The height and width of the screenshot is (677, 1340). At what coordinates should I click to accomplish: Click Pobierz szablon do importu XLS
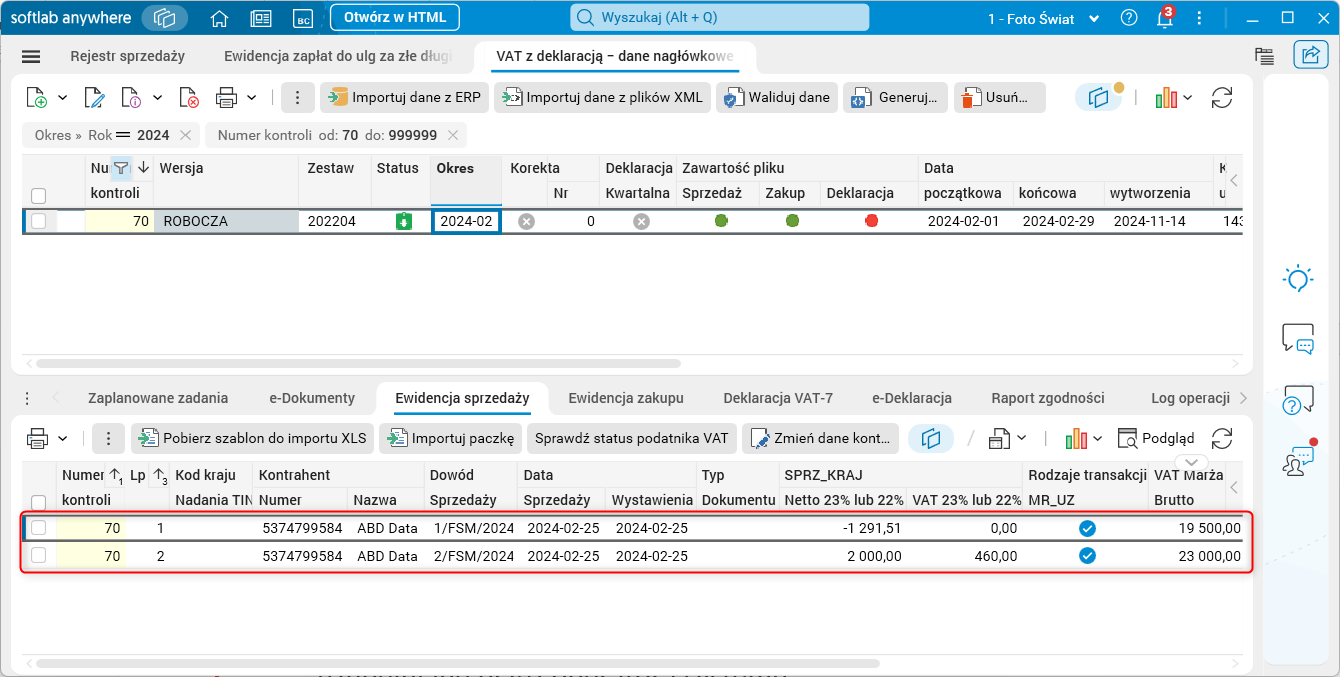252,438
